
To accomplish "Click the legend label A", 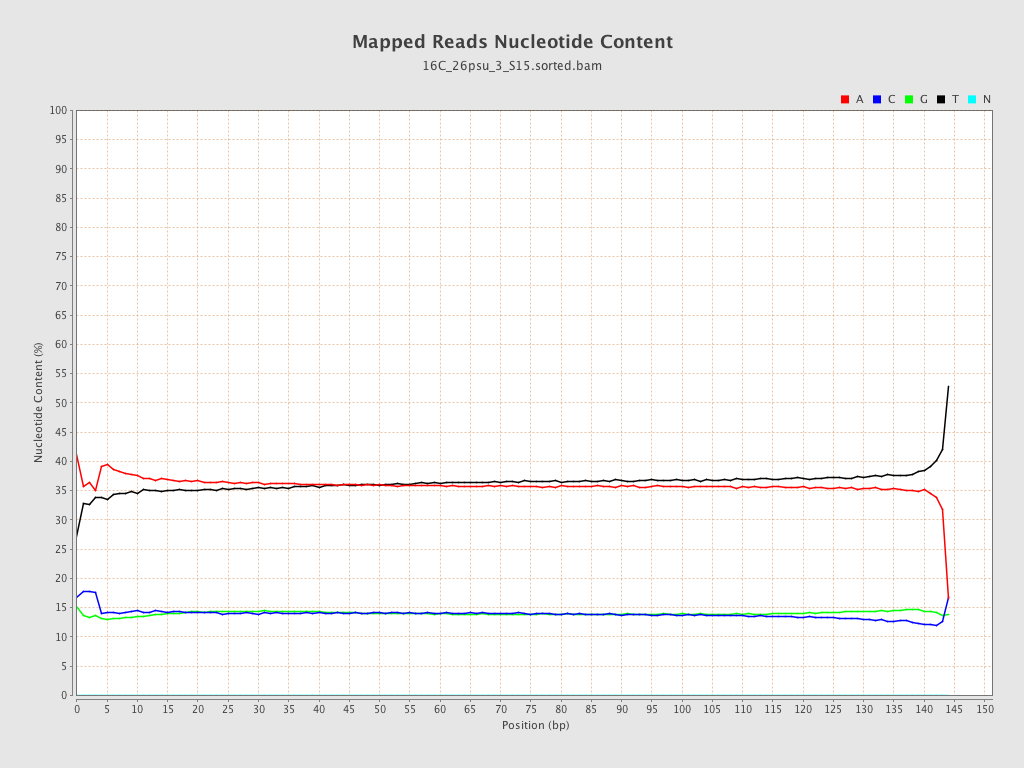I will click(x=859, y=99).
